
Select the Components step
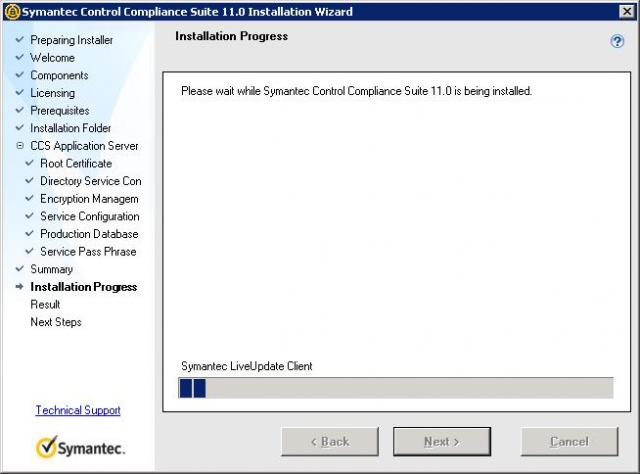(x=60, y=75)
